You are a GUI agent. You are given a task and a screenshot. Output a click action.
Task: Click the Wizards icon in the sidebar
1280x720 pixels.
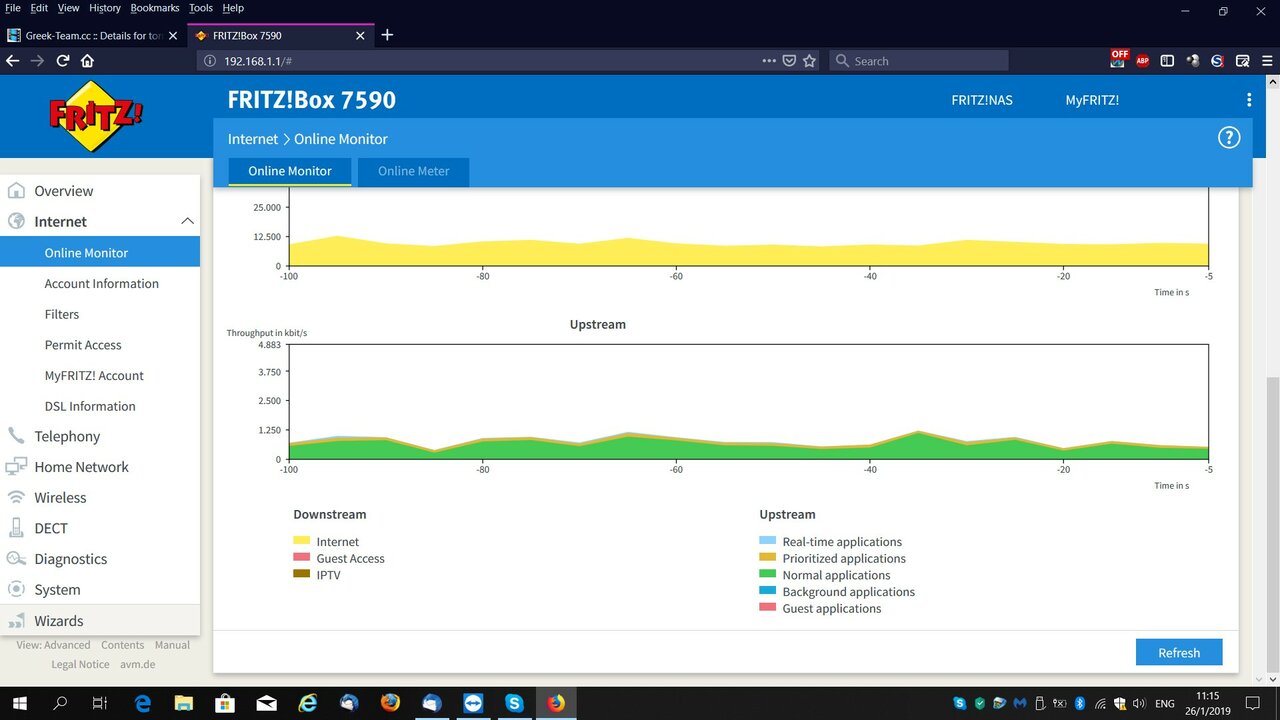pos(16,621)
